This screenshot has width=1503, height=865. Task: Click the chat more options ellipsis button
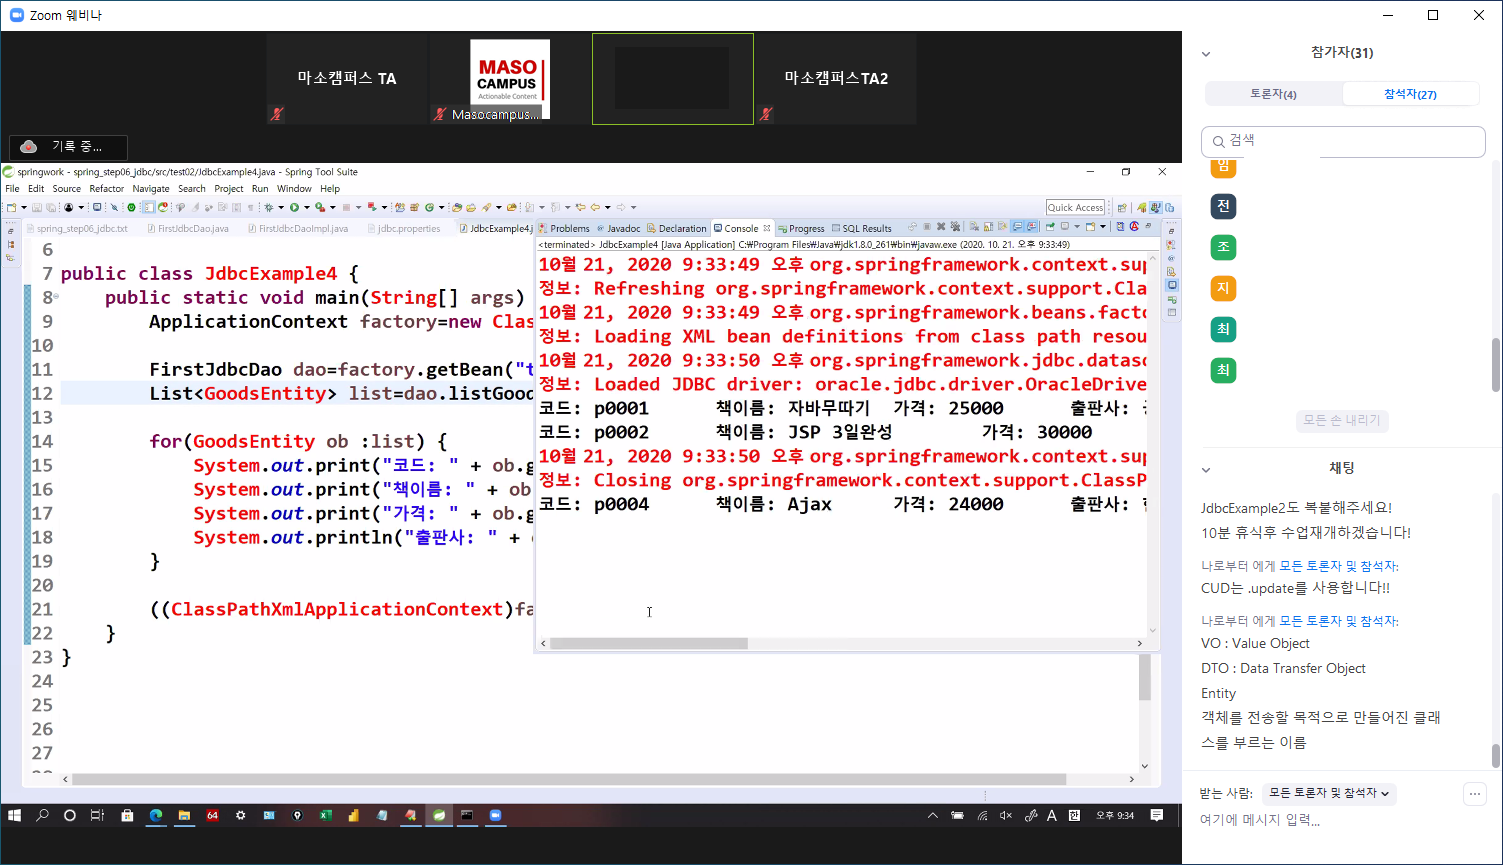pyautogui.click(x=1474, y=794)
